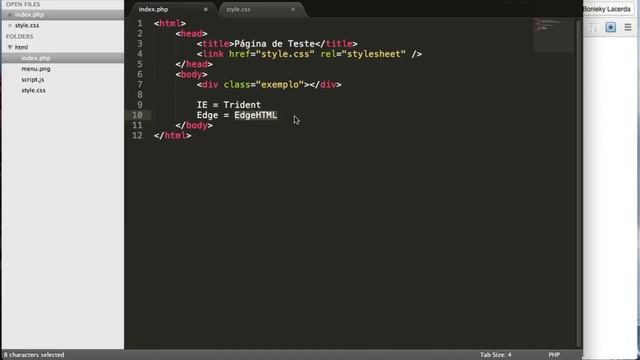Select the index.php editor tab
This screenshot has width=640, height=360.
click(153, 9)
